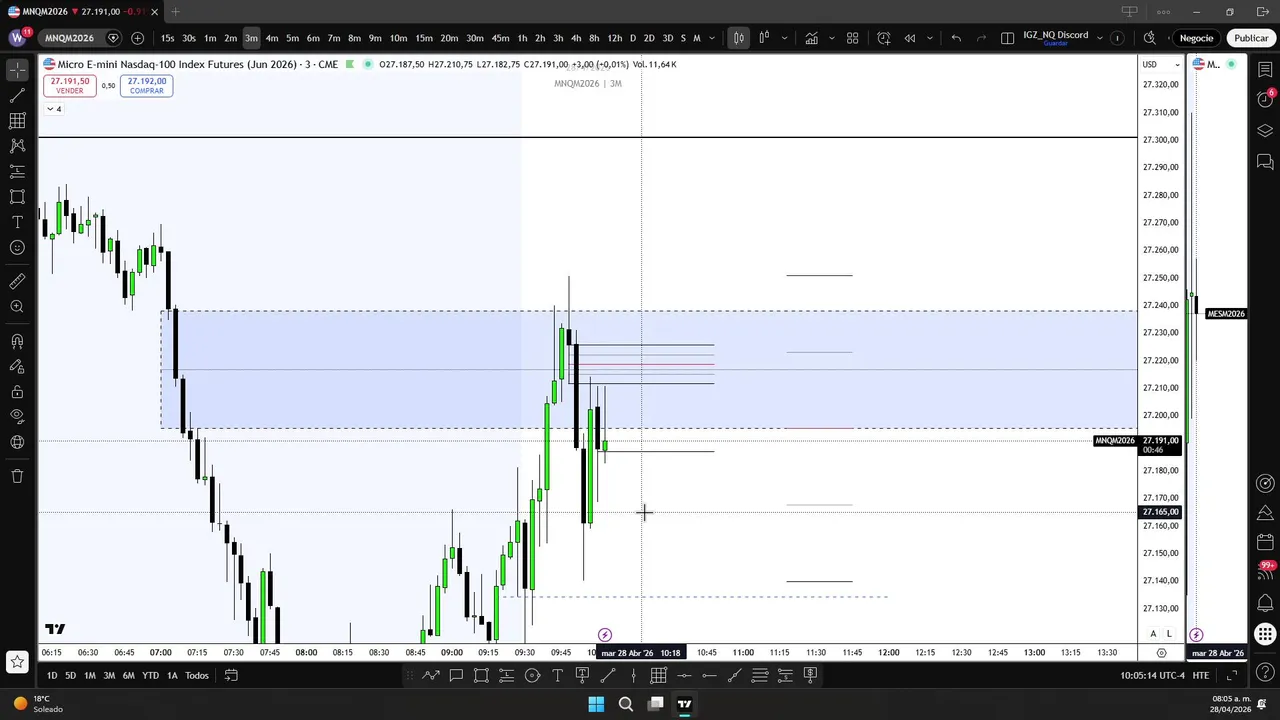Expand the IGZ_NQ Discord layout dropdown
1280x720 pixels.
pos(1100,38)
